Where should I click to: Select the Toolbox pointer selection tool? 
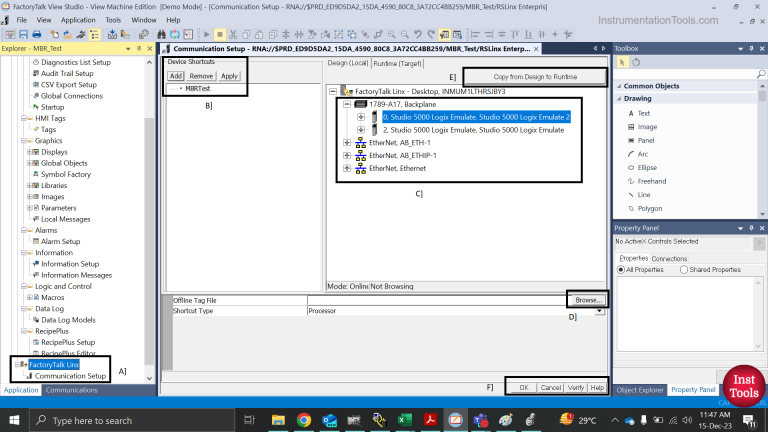pyautogui.click(x=622, y=62)
